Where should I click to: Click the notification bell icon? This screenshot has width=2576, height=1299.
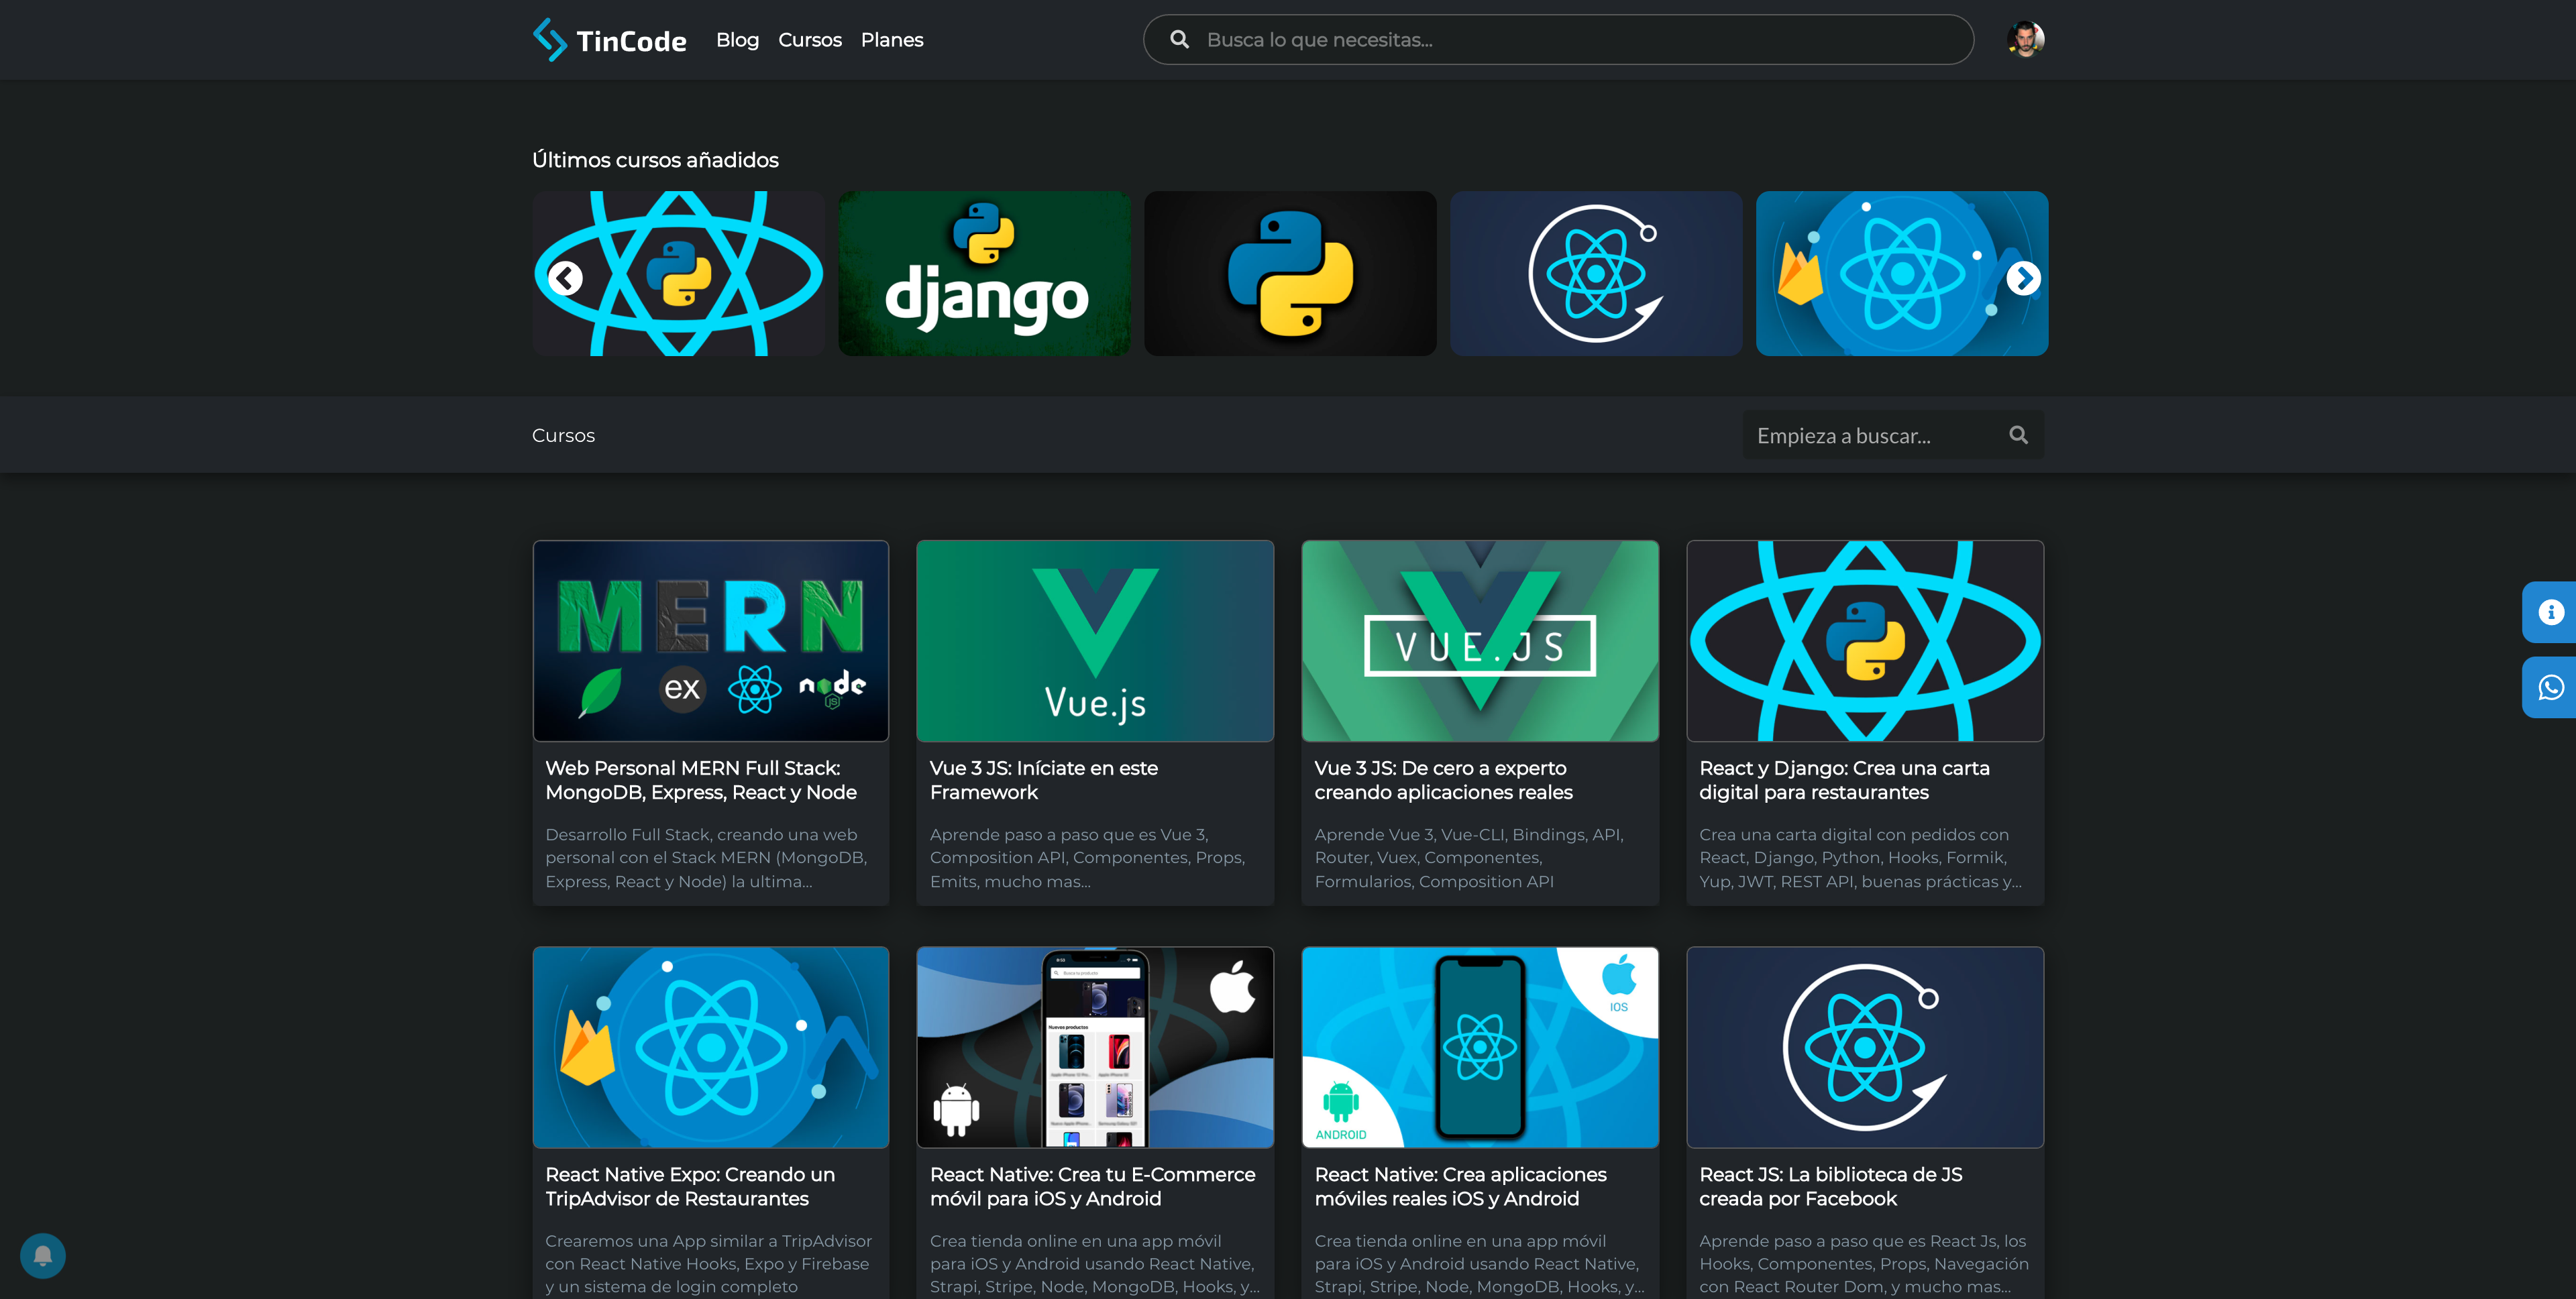43,1255
